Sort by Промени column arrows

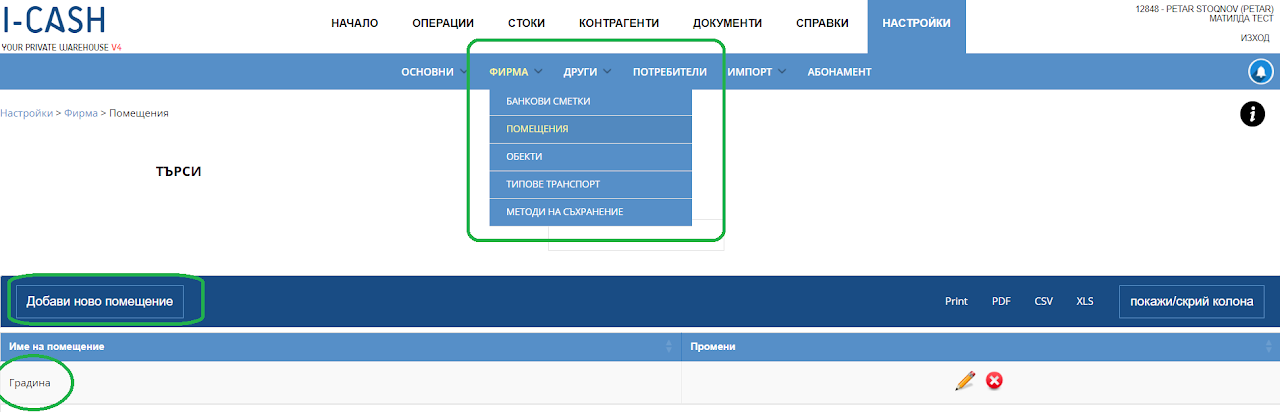coord(1268,346)
